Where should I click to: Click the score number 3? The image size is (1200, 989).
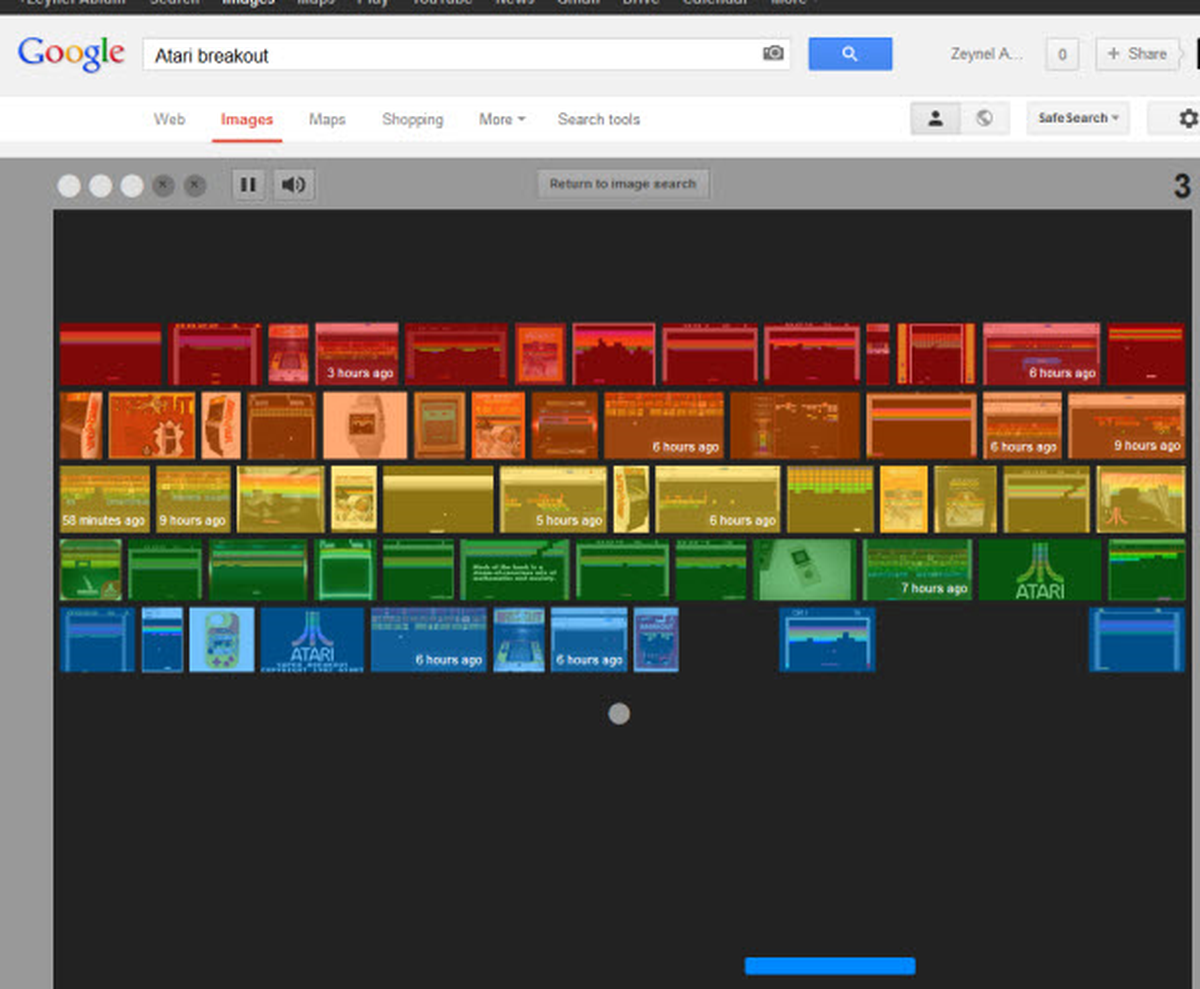click(1182, 186)
